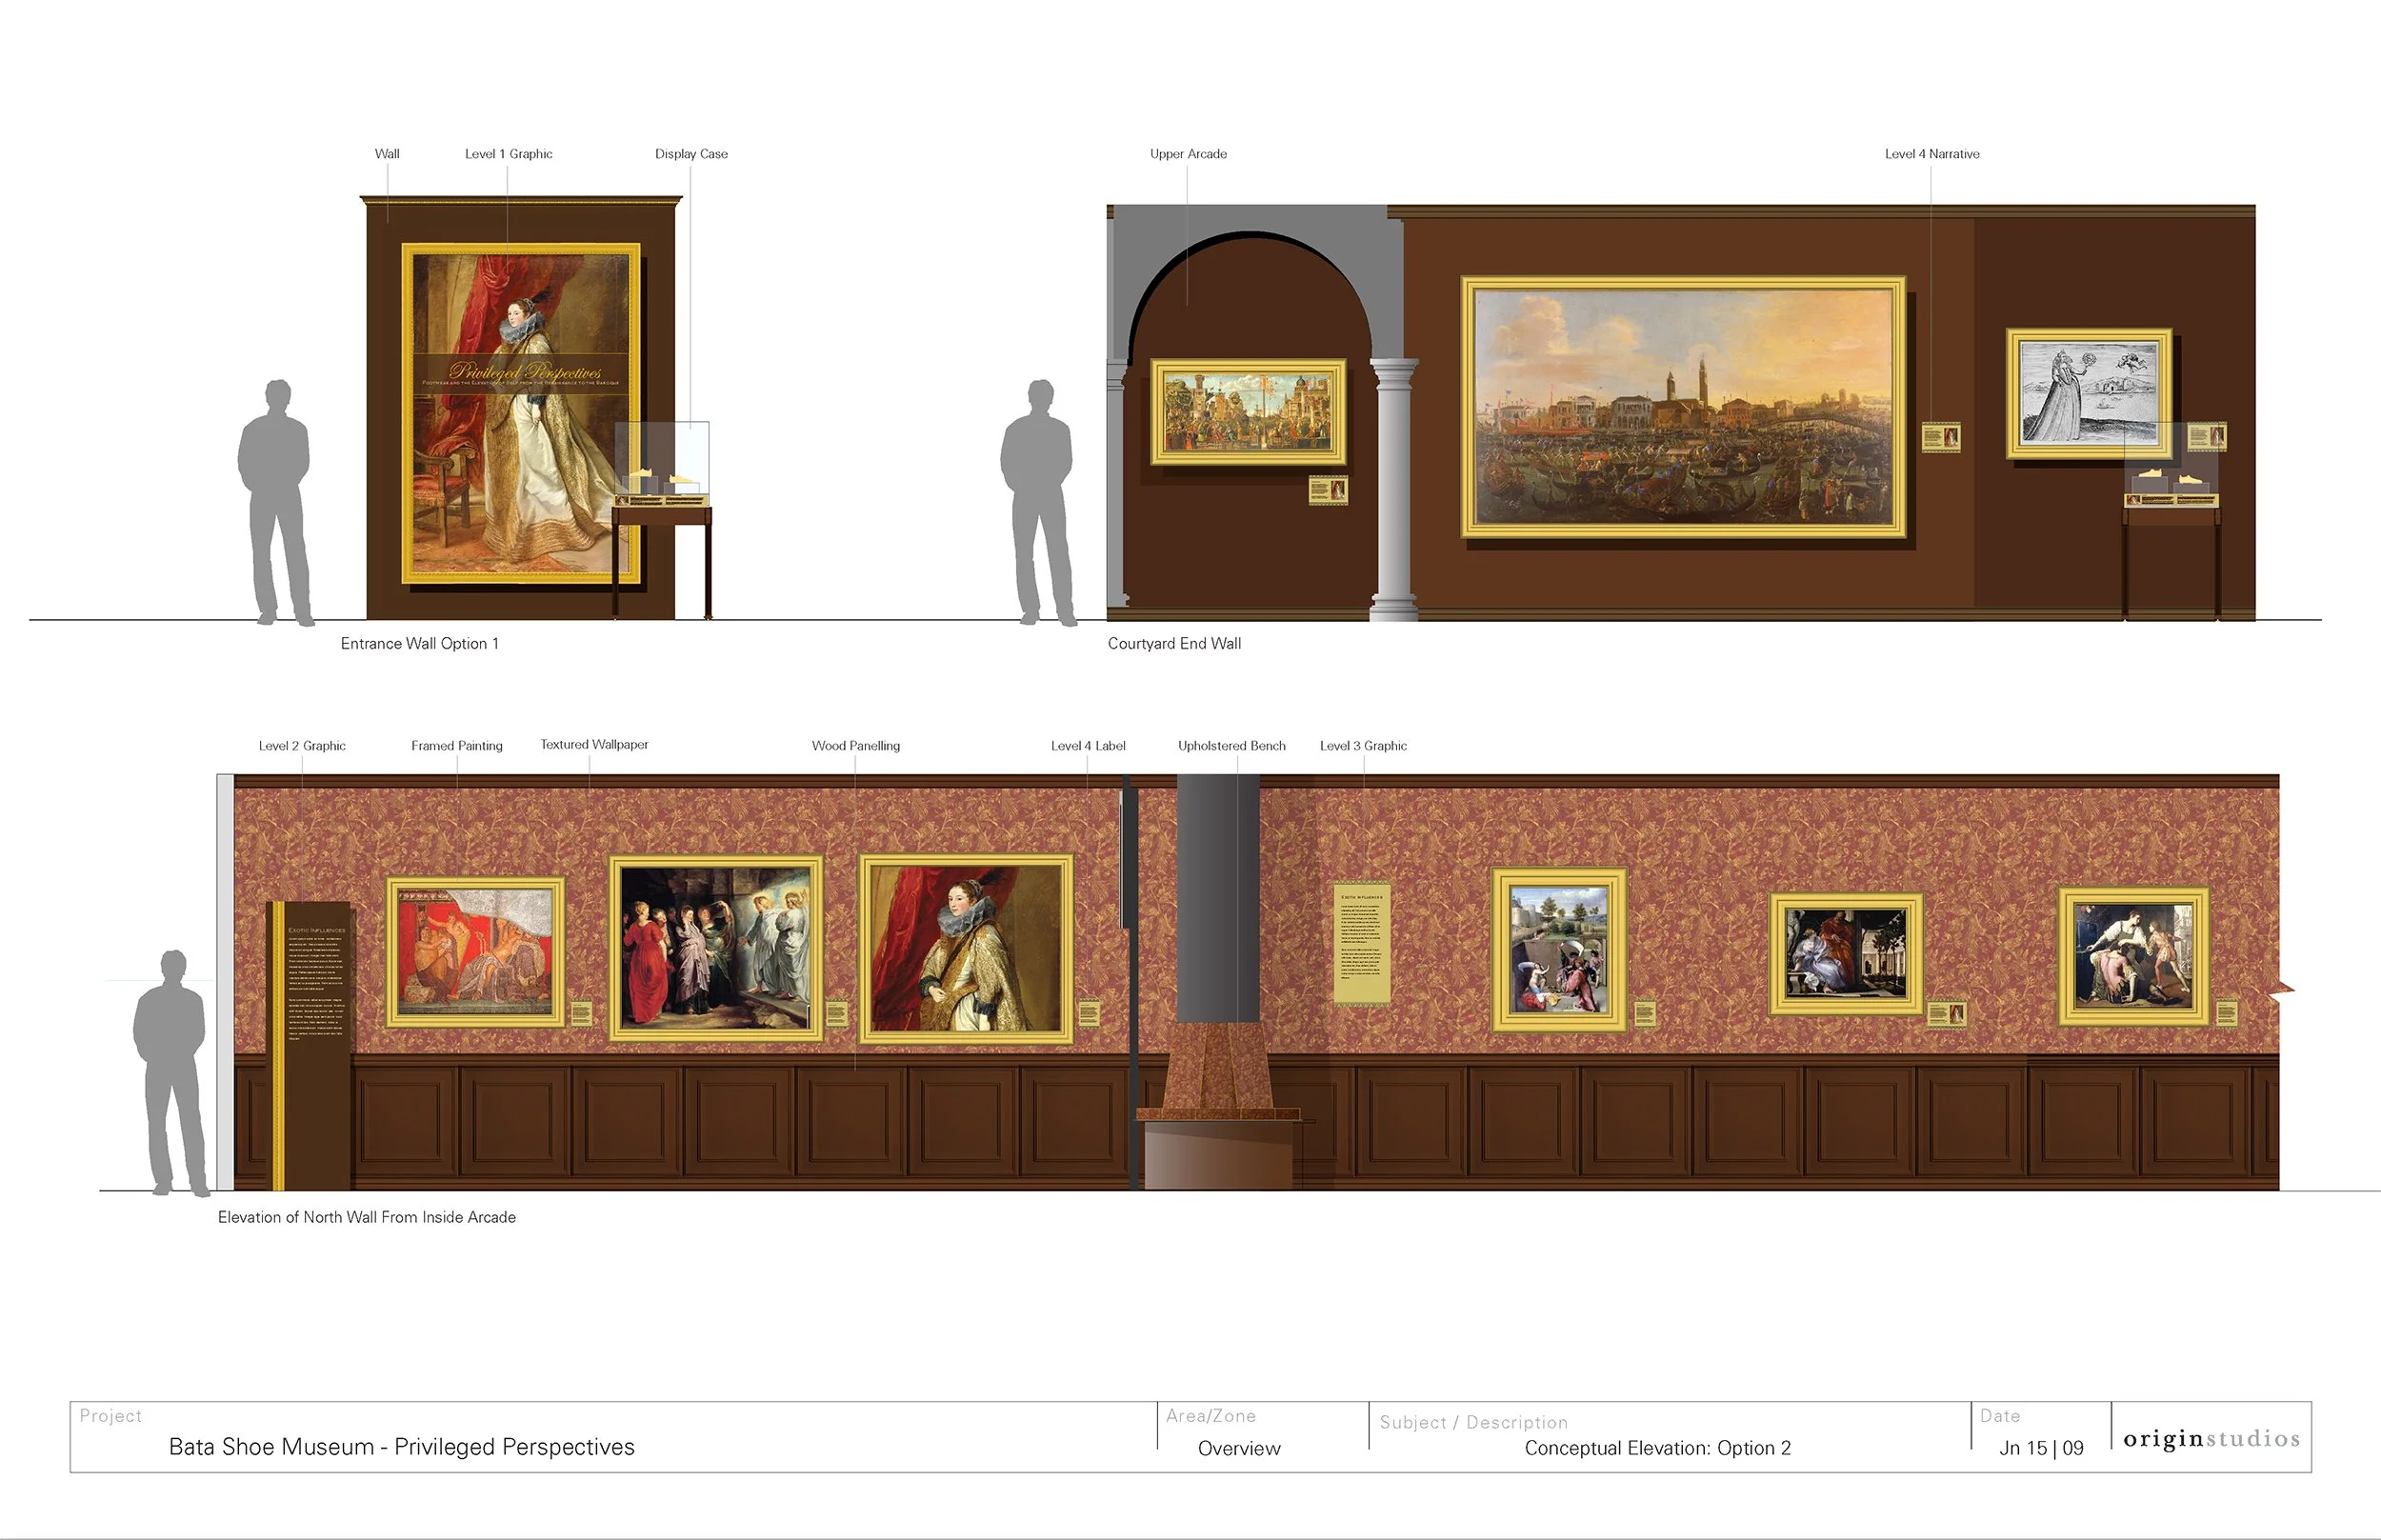Click the 'Display Case' callout label
The image size is (2381, 1540).
pyautogui.click(x=691, y=154)
